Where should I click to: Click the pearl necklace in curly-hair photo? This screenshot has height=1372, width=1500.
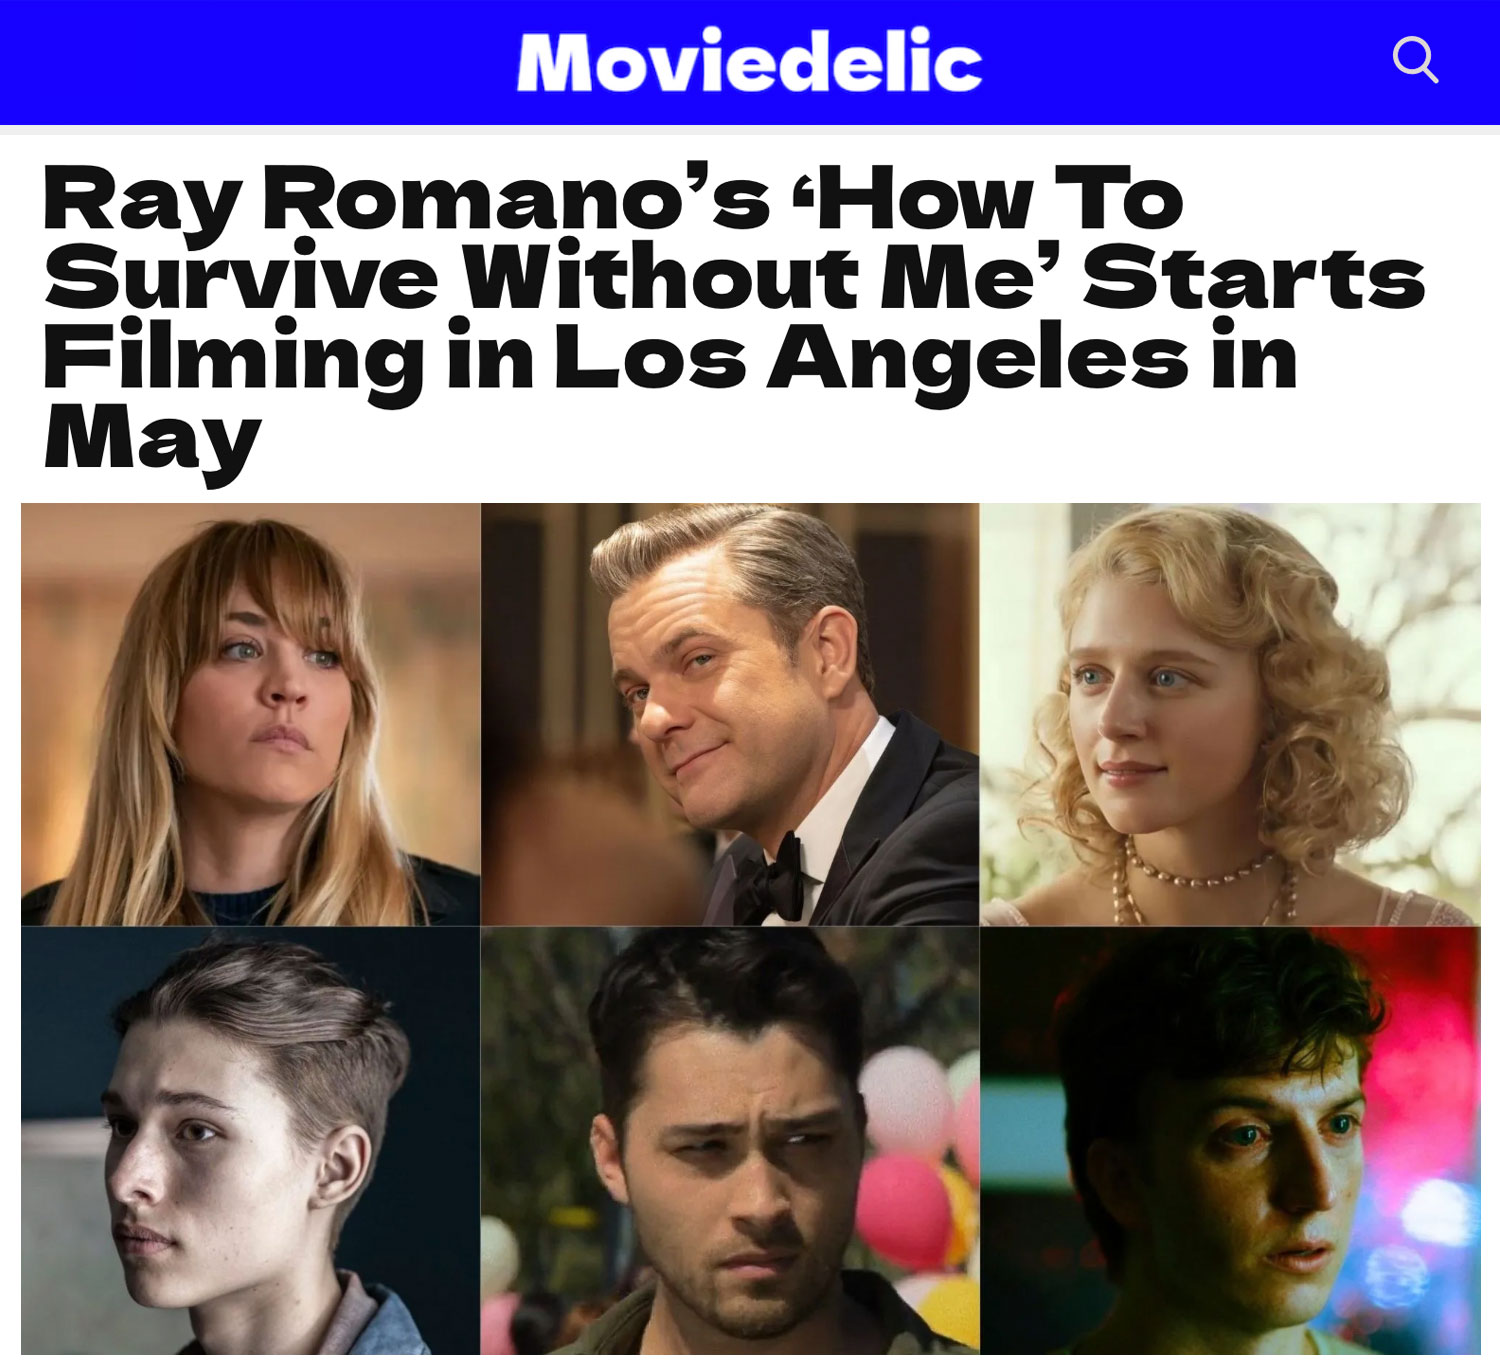(1200, 876)
